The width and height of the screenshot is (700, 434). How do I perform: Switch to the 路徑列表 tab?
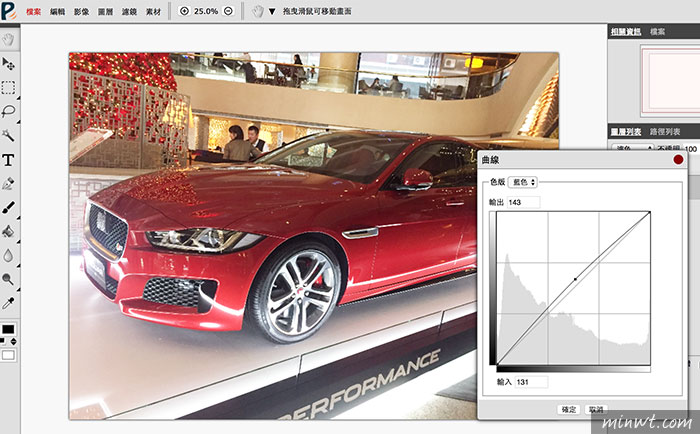point(665,132)
